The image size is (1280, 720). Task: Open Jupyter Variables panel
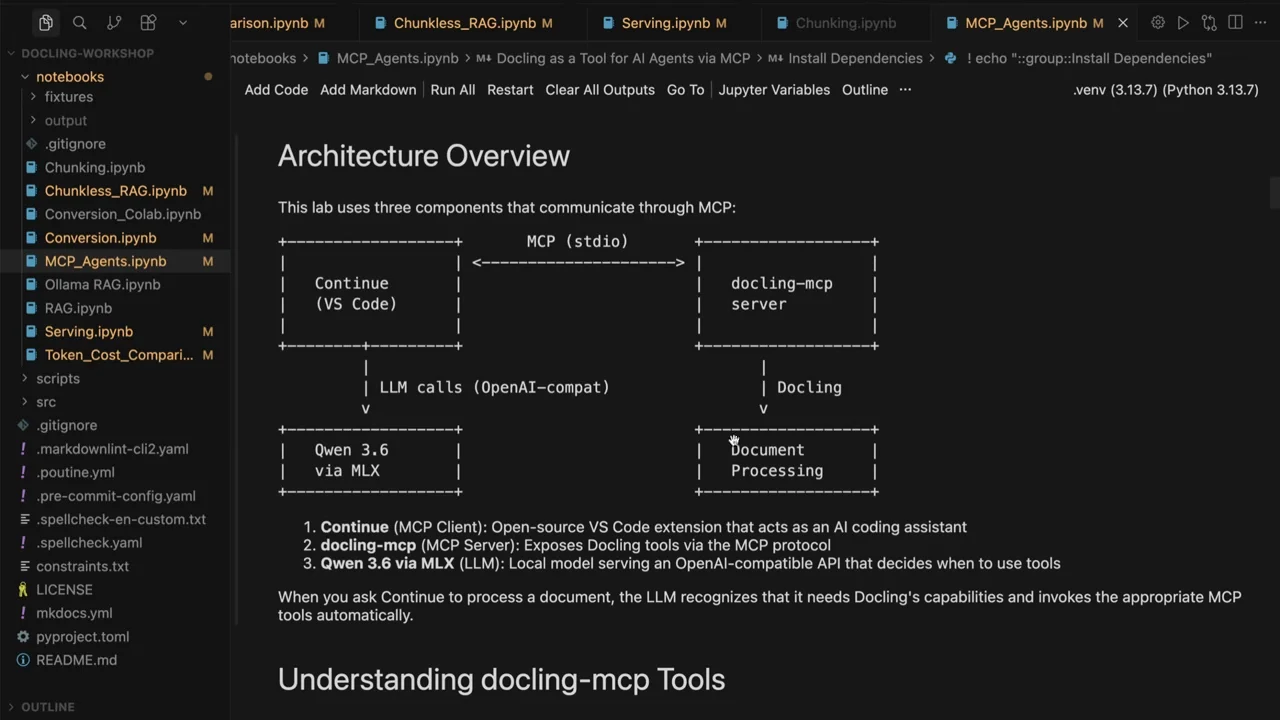[774, 89]
